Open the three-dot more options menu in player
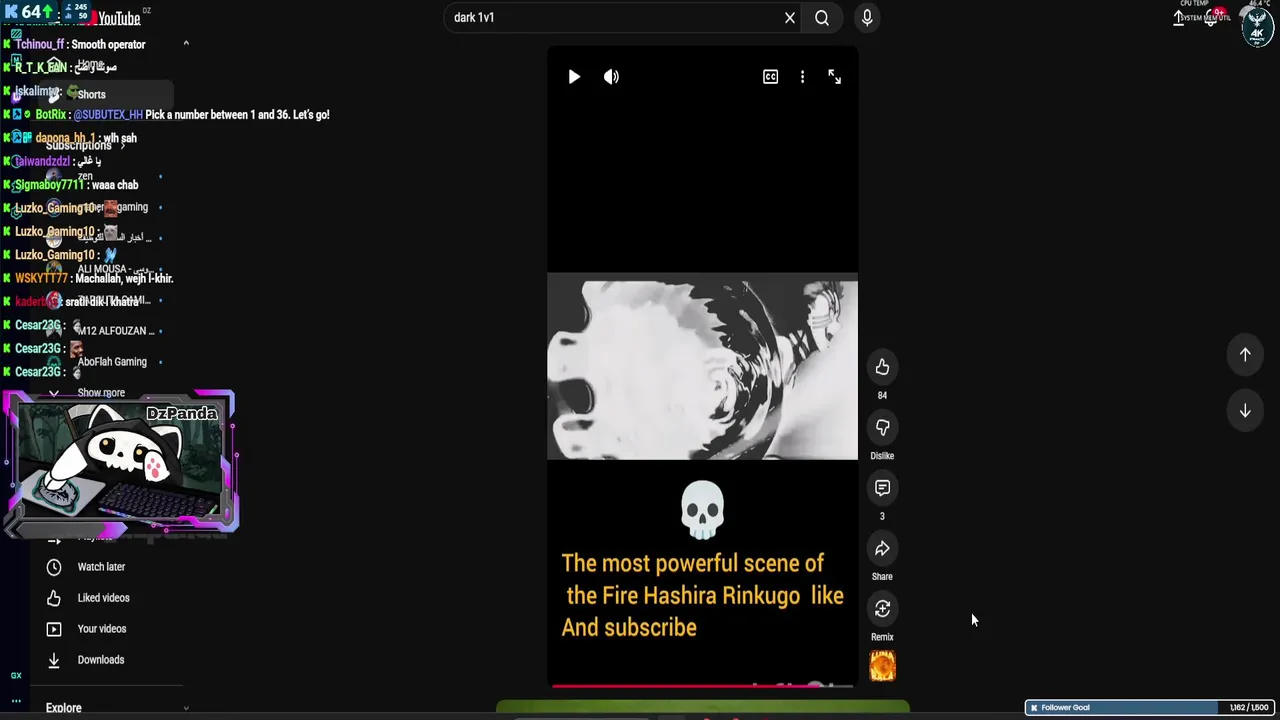The image size is (1280, 720). 802,77
